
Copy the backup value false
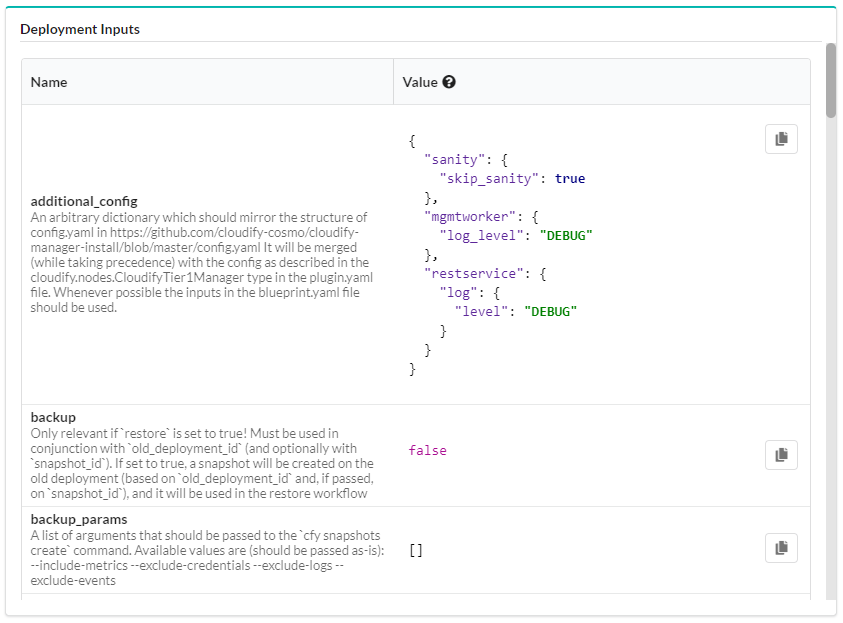coord(781,455)
